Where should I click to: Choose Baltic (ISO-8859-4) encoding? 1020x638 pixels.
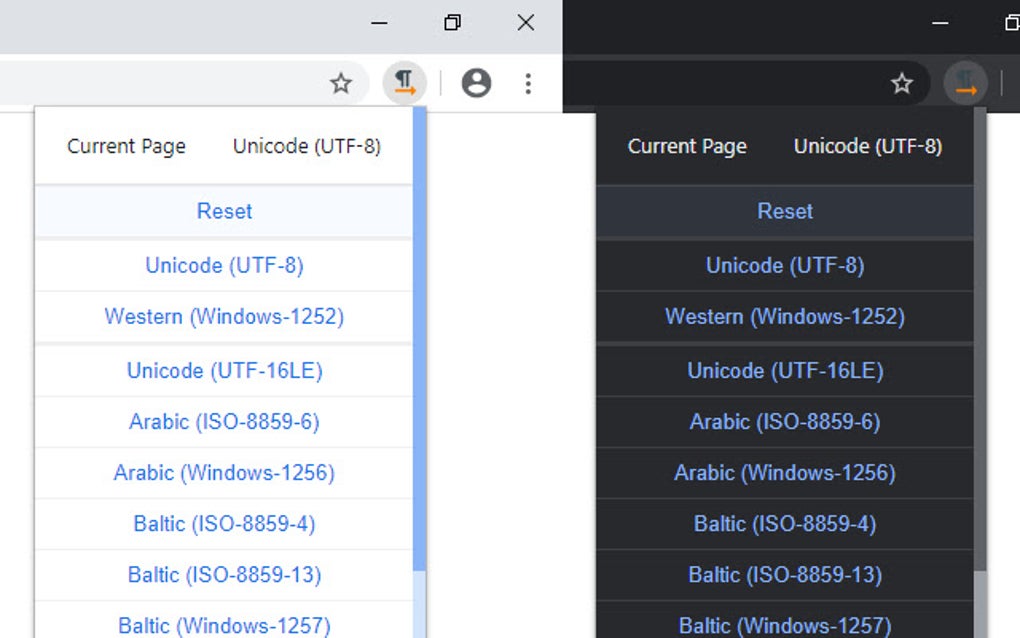click(x=224, y=523)
